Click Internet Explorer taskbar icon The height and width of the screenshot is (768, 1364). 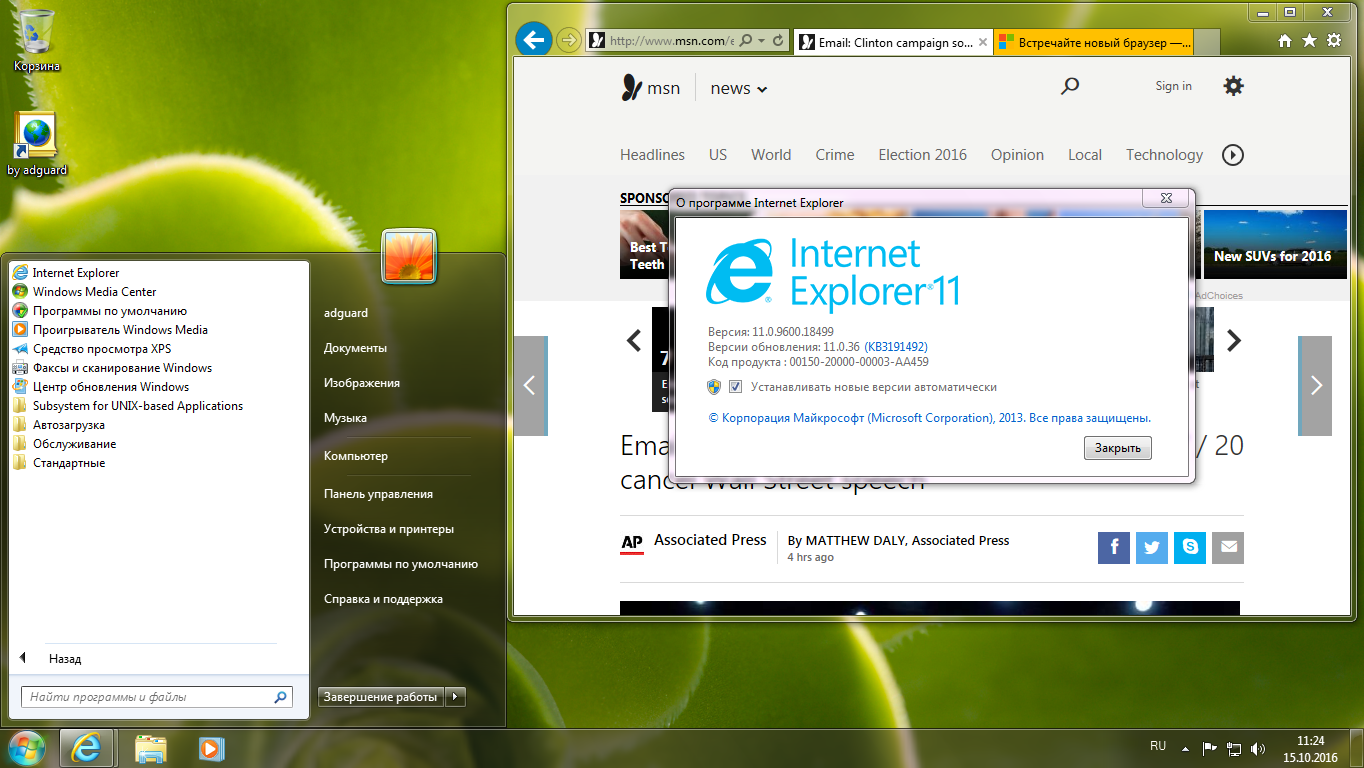pyautogui.click(x=89, y=747)
